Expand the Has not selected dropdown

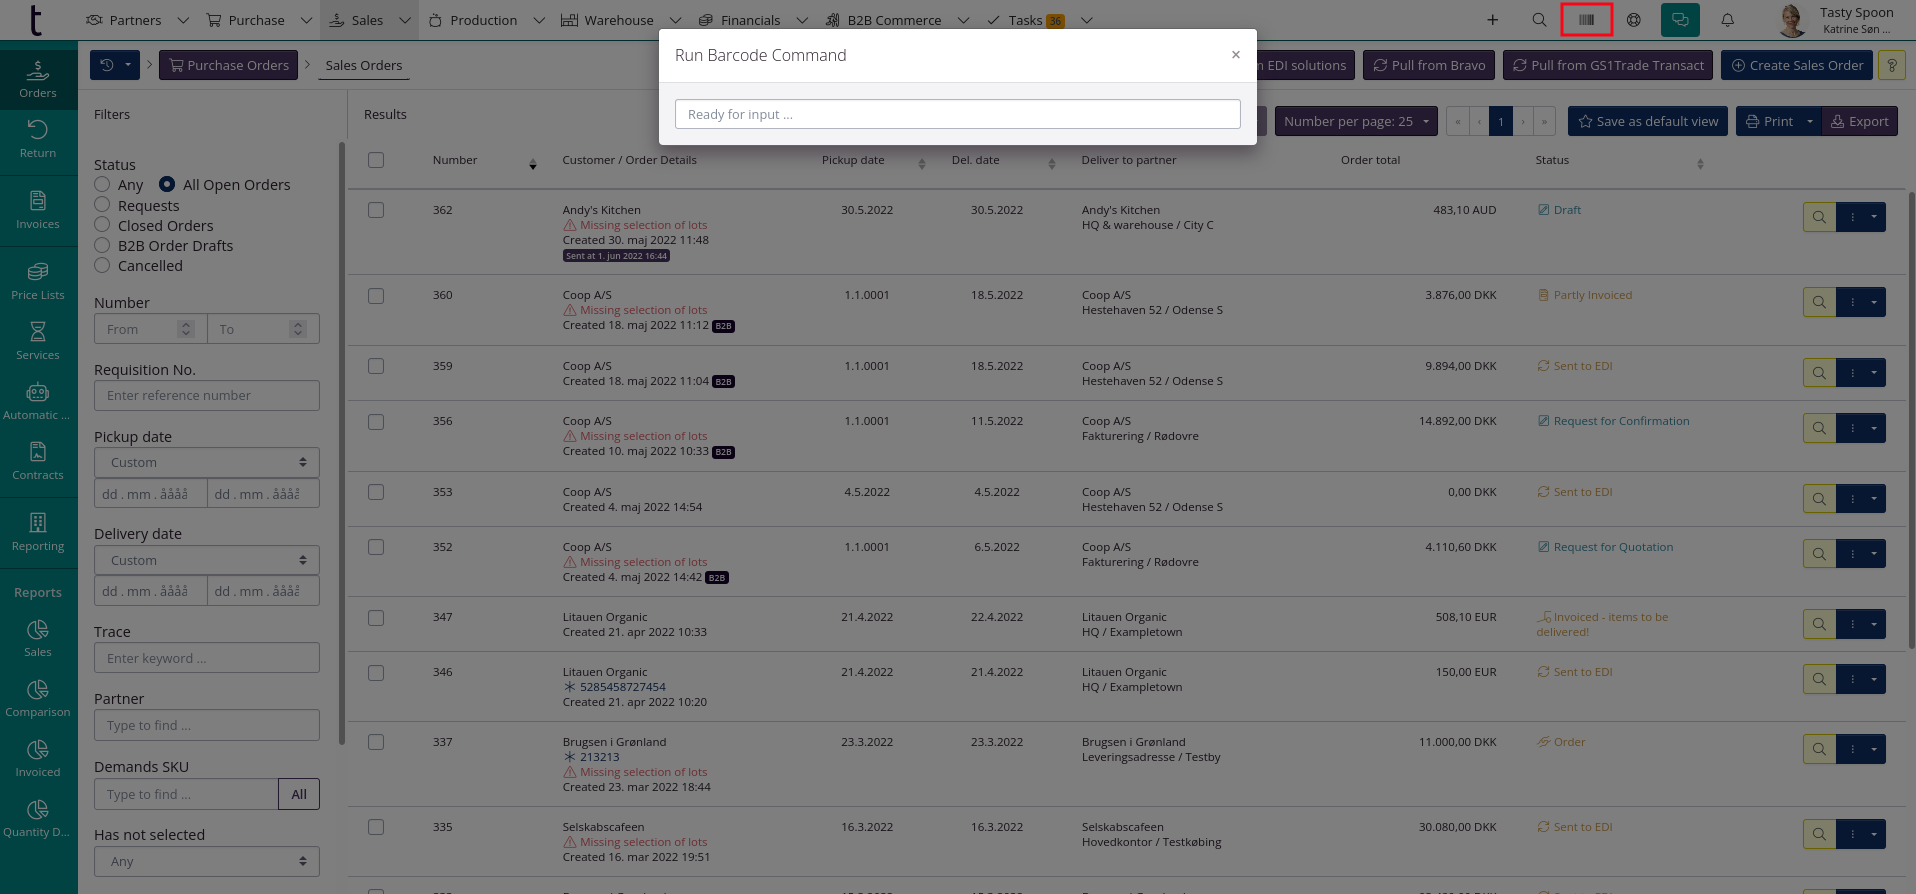click(x=207, y=862)
